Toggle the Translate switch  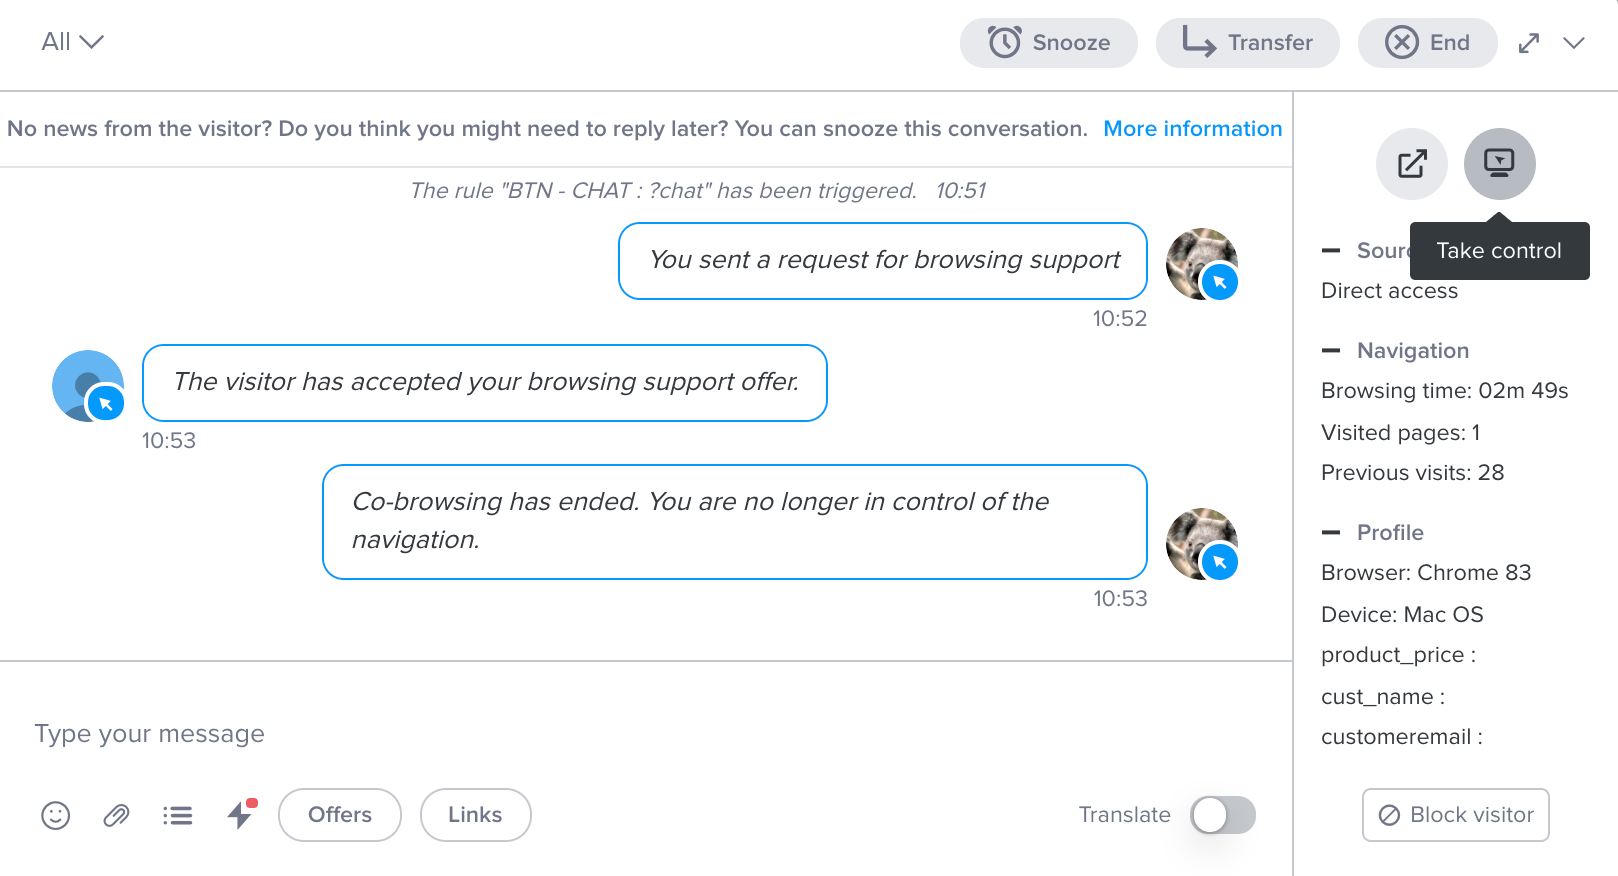click(x=1223, y=815)
